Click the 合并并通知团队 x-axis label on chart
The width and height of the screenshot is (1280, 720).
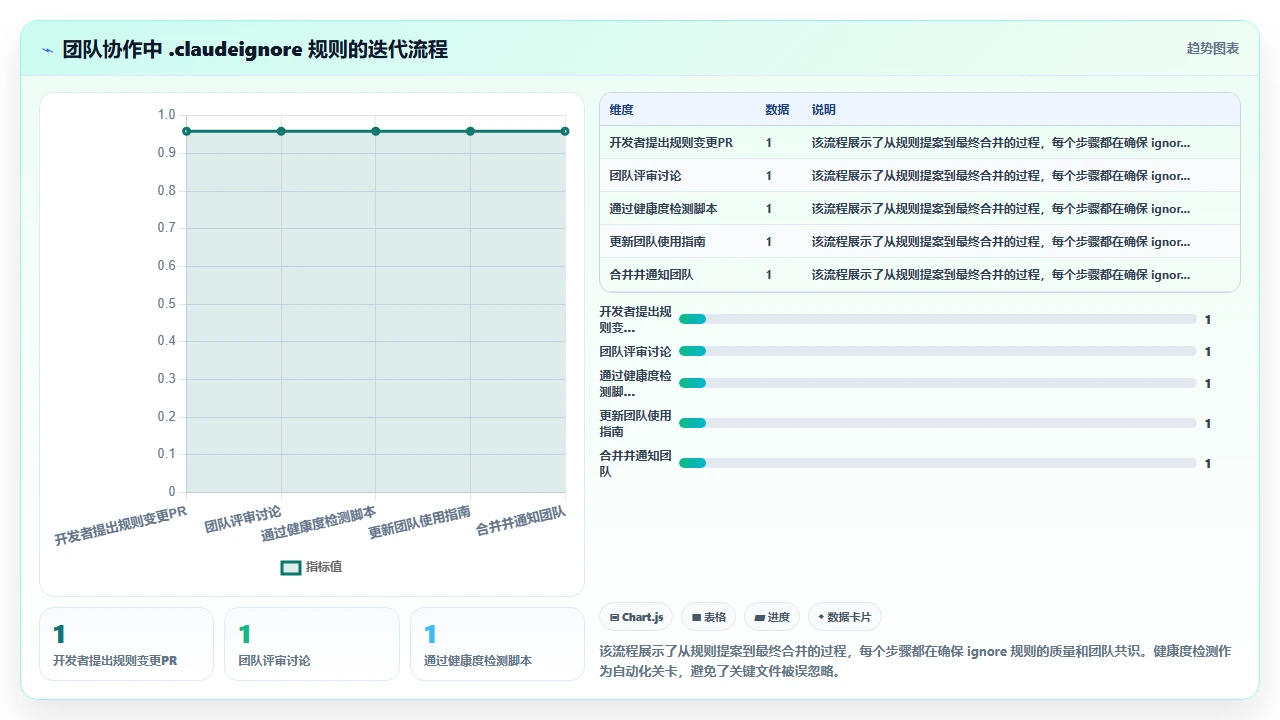pyautogui.click(x=521, y=521)
